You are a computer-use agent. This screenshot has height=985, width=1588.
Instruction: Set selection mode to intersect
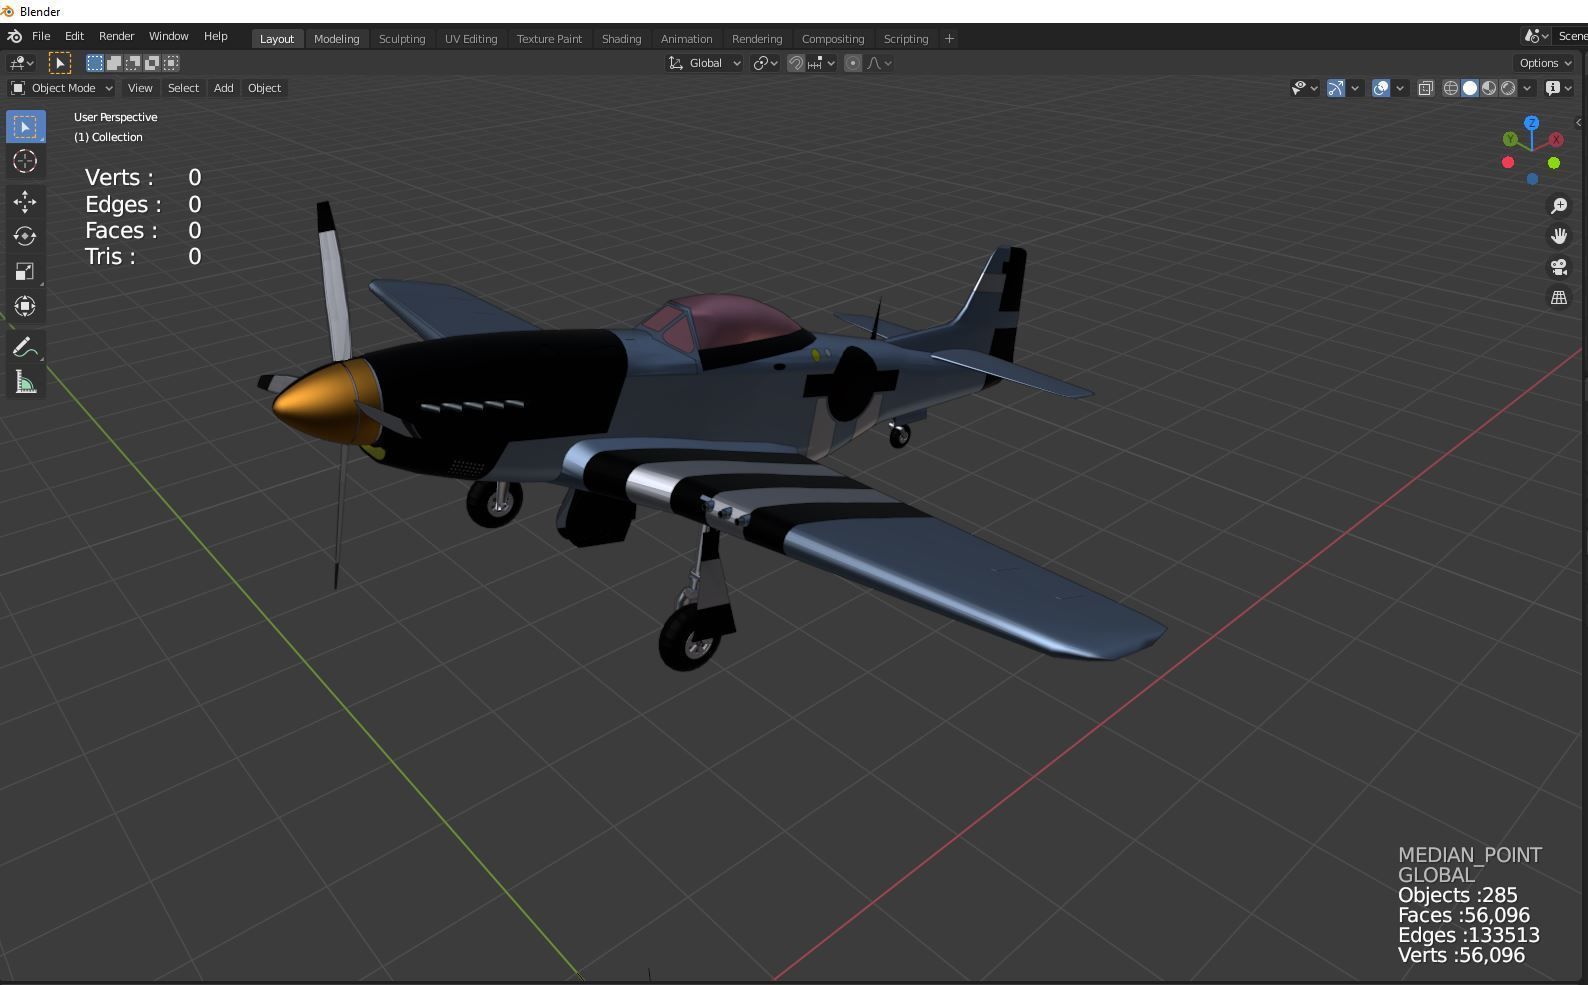pos(171,63)
